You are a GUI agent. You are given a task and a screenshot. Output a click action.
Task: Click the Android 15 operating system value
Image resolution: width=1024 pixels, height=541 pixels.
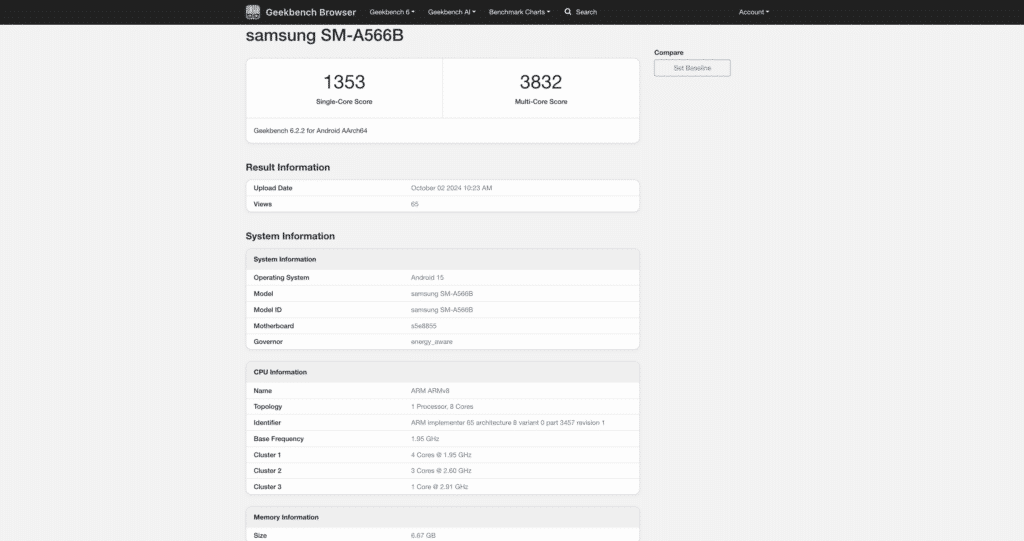tap(427, 278)
